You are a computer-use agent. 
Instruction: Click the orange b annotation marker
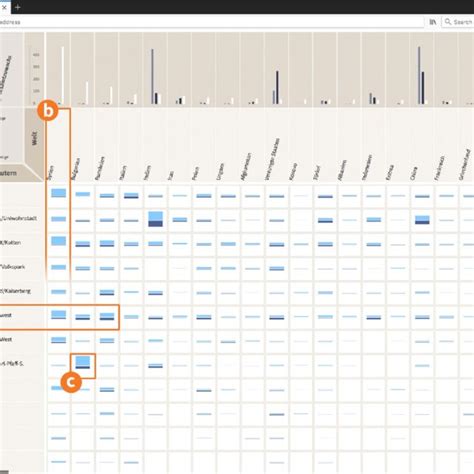coord(48,111)
